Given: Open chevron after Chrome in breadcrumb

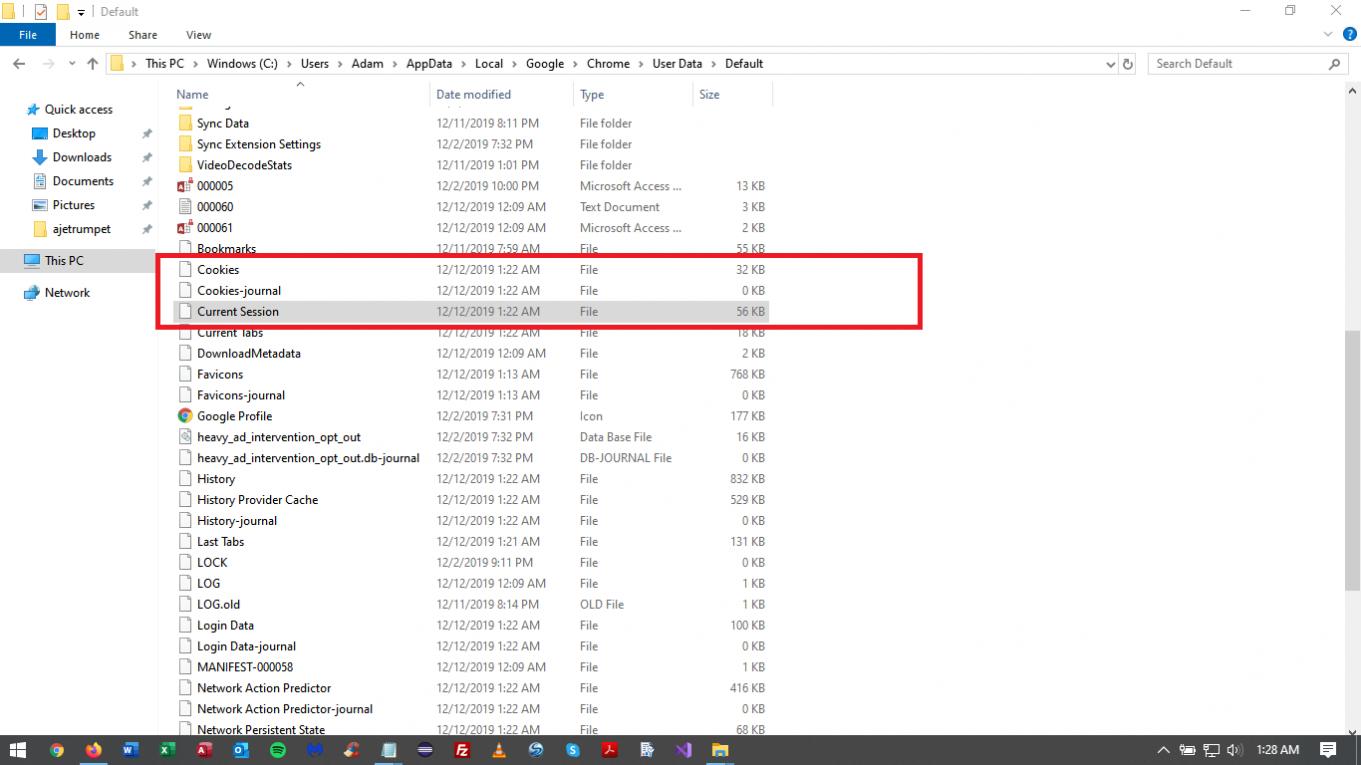Looking at the screenshot, I should [641, 63].
